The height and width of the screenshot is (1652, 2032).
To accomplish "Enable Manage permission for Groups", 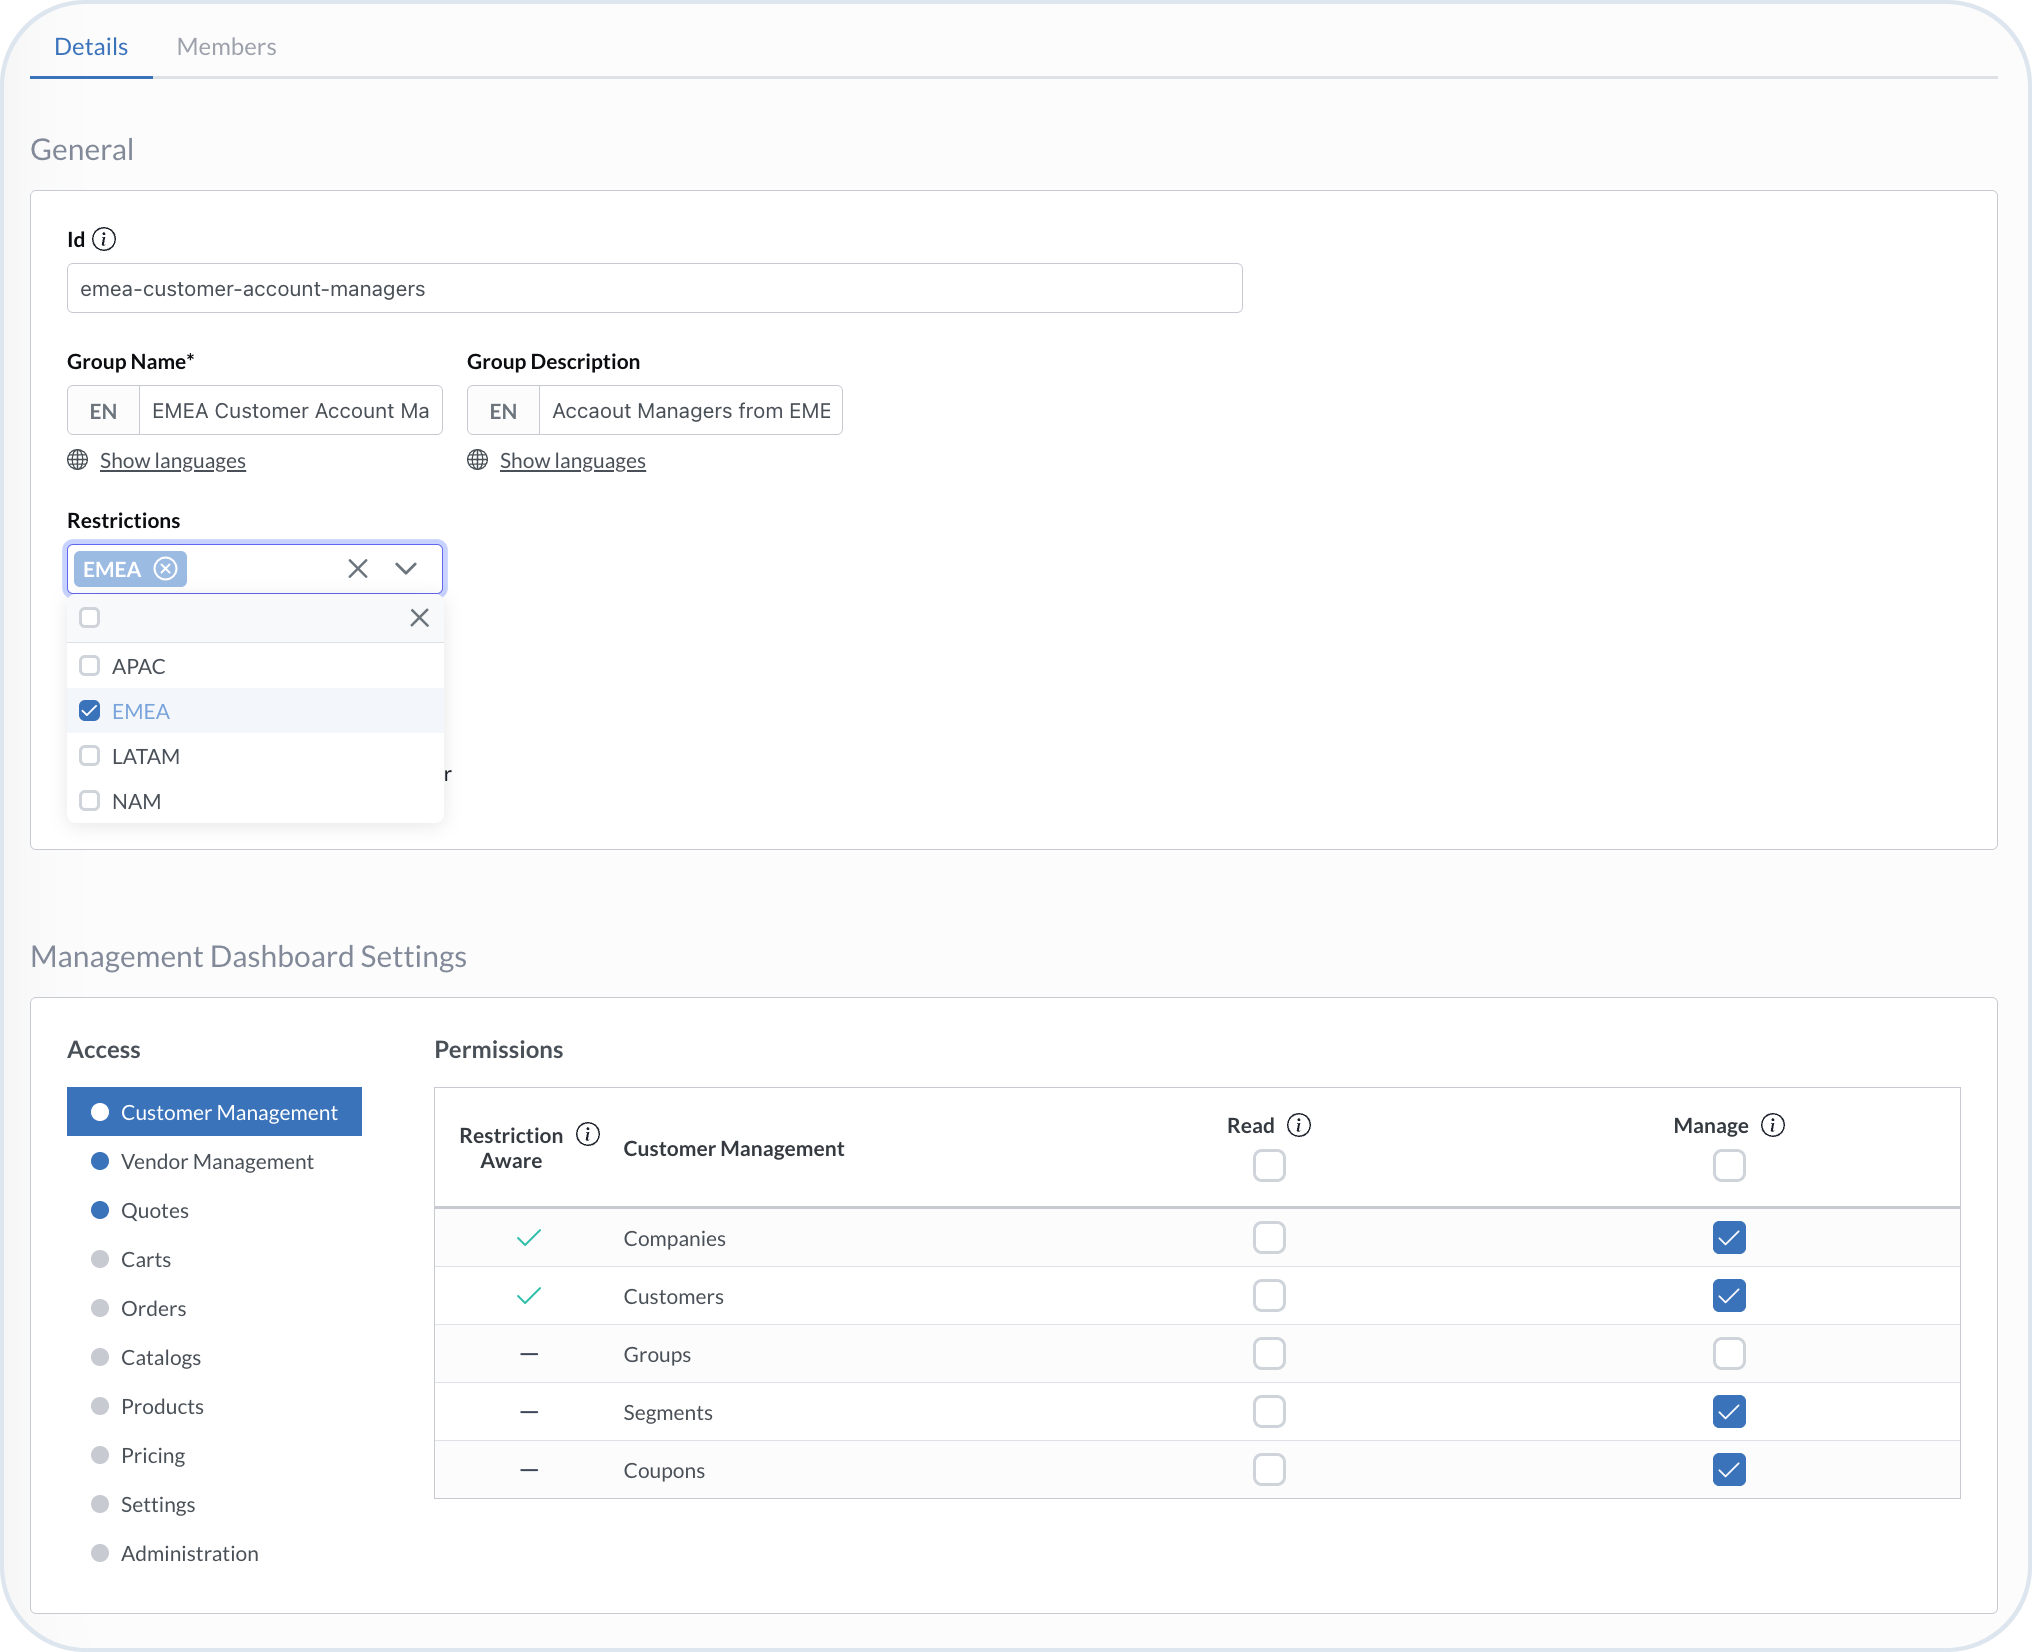I will coord(1729,1354).
